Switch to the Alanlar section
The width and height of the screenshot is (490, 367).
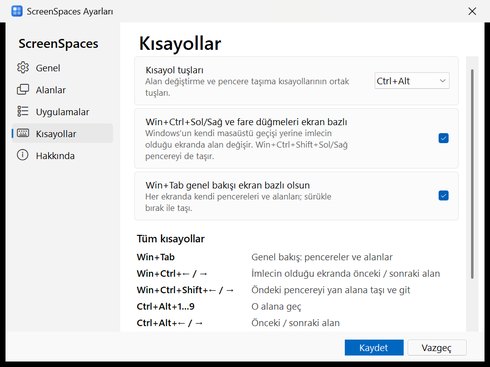[x=63, y=90]
